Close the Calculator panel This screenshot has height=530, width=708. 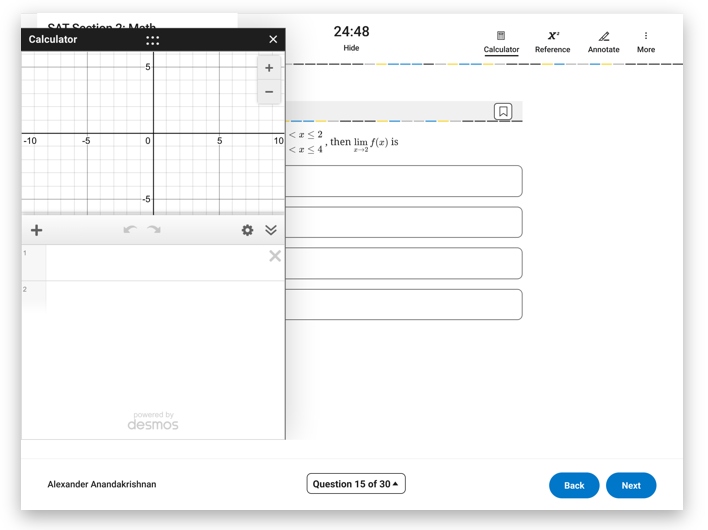click(x=273, y=39)
